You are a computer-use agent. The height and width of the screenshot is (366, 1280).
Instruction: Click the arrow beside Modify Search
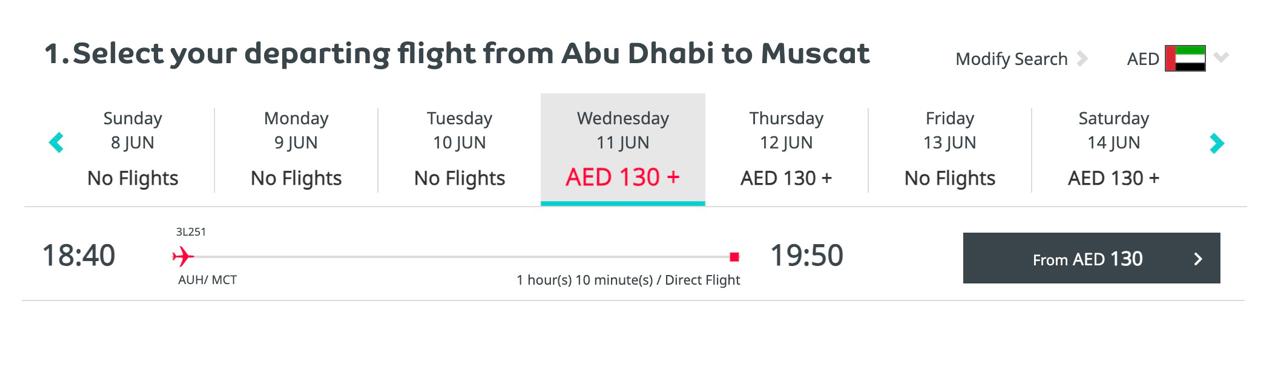tap(1082, 58)
